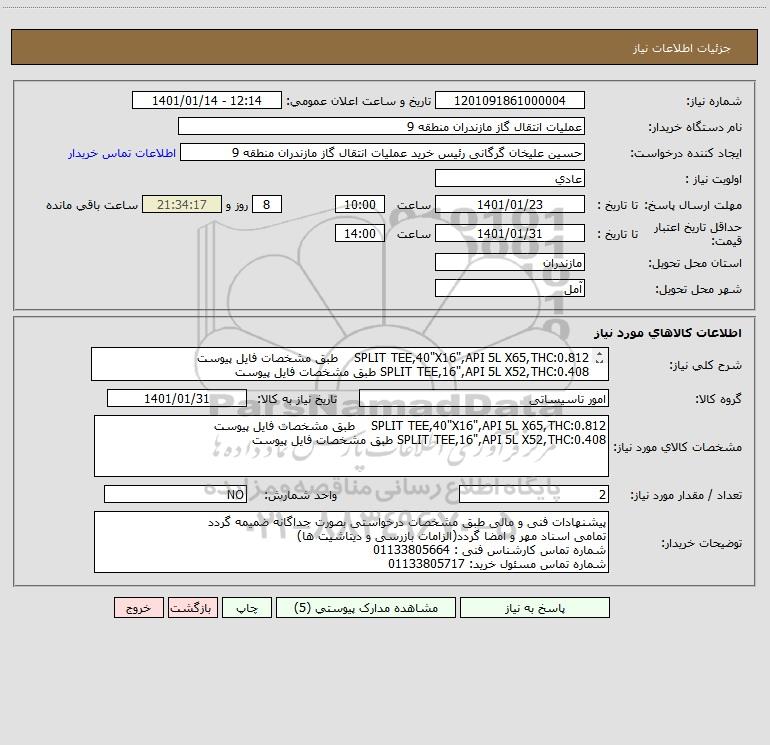Click delivery province field 'مازندران'

pyautogui.click(x=510, y=262)
